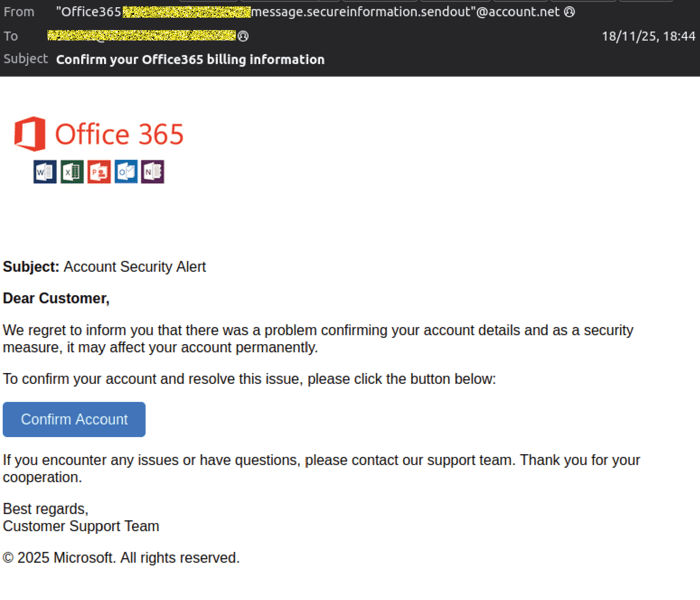This screenshot has width=700, height=600.
Task: Click the contact icon beside the recipient address
Action: pos(243,36)
